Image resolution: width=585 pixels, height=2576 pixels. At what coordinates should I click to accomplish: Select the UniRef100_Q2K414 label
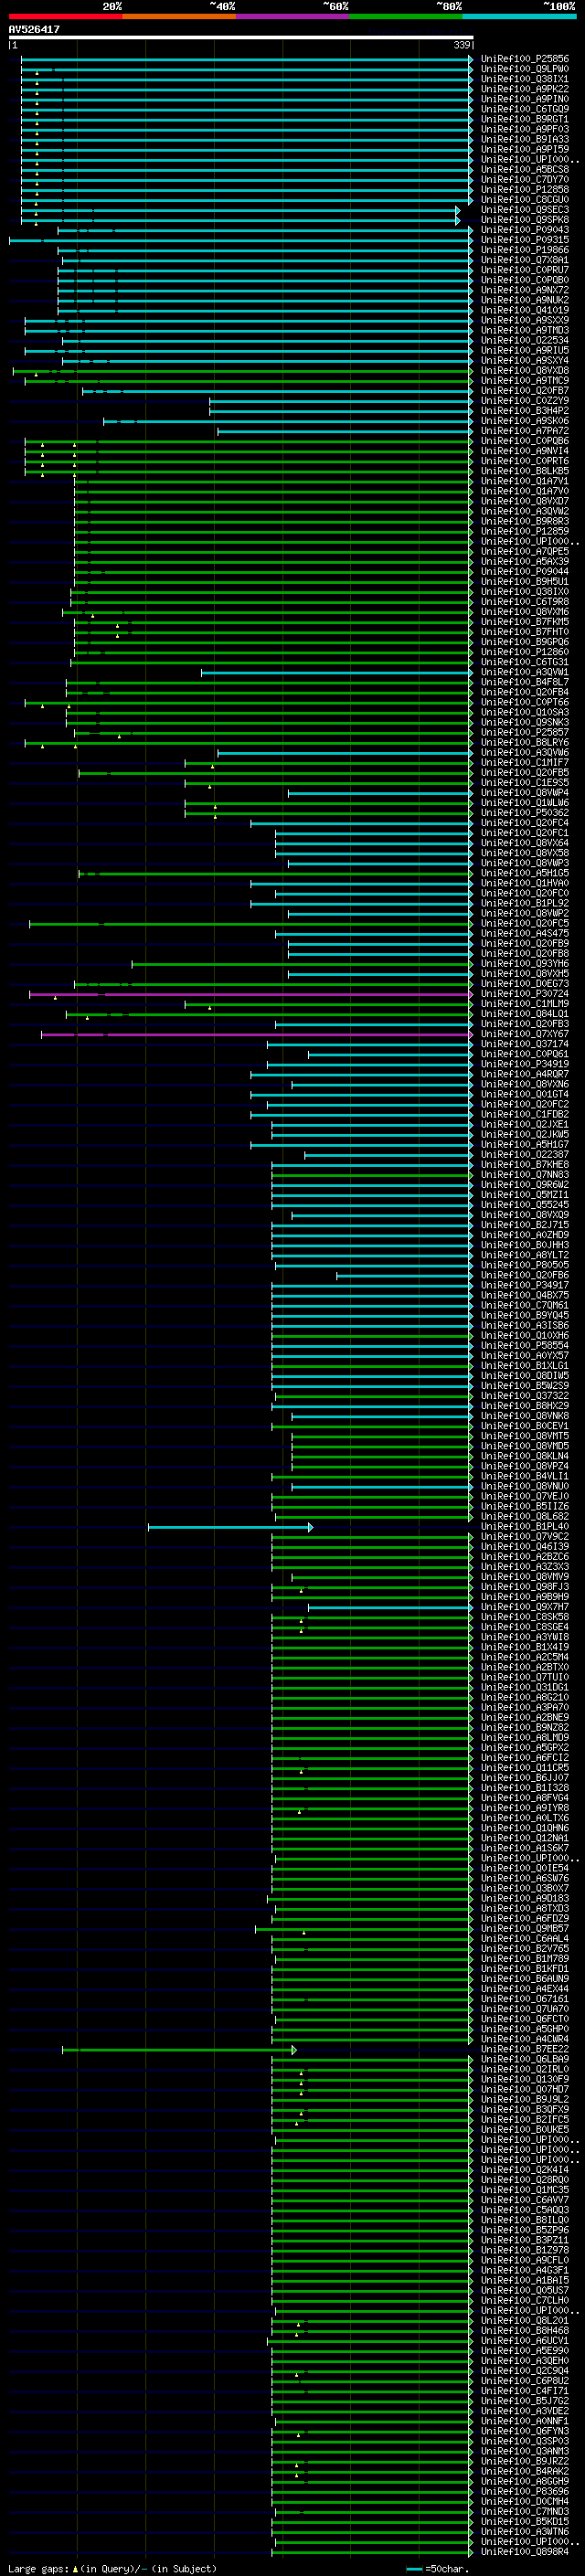click(525, 2170)
